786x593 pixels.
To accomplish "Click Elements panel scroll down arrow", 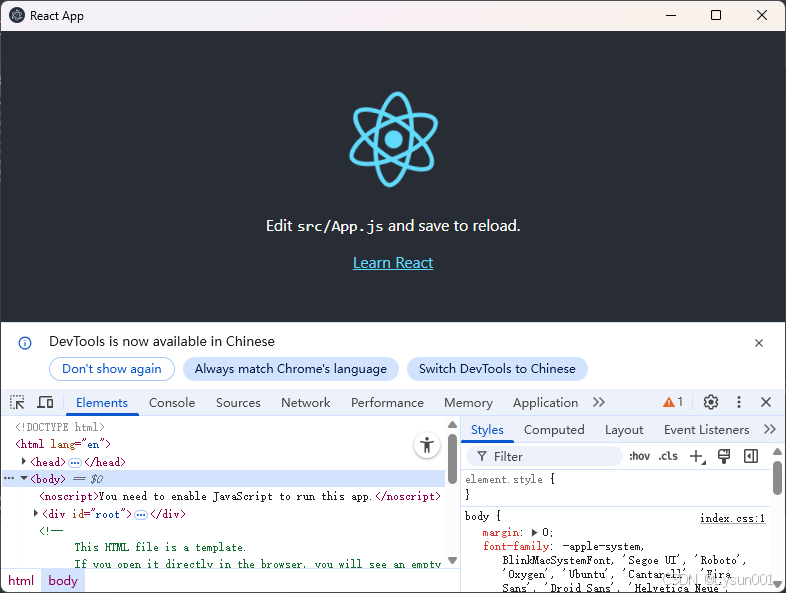I will coord(452,560).
